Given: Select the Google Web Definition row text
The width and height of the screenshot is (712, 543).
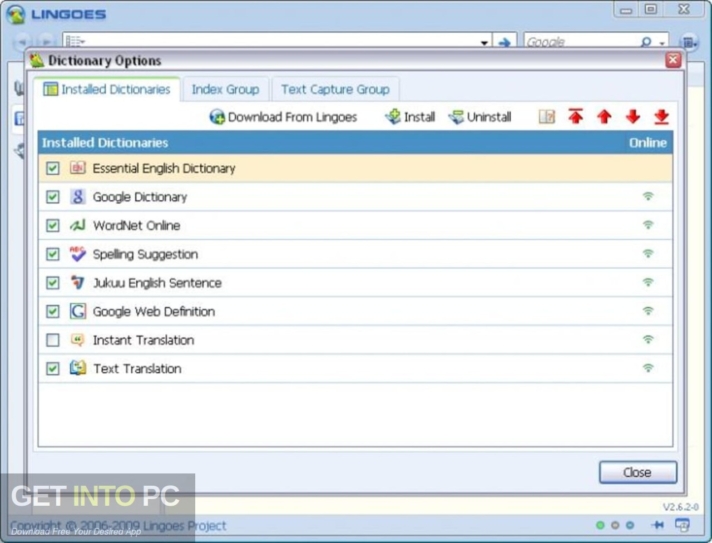Looking at the screenshot, I should (154, 311).
